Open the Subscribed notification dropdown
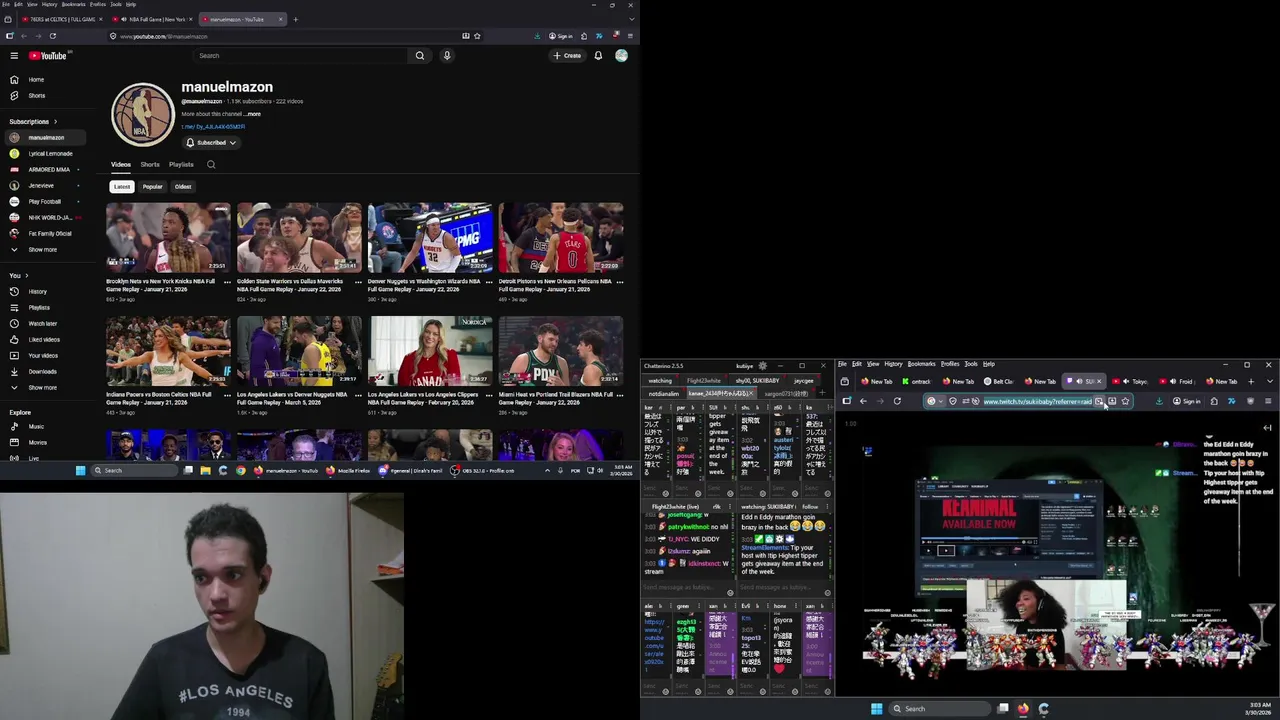The width and height of the screenshot is (1280, 720). point(210,143)
